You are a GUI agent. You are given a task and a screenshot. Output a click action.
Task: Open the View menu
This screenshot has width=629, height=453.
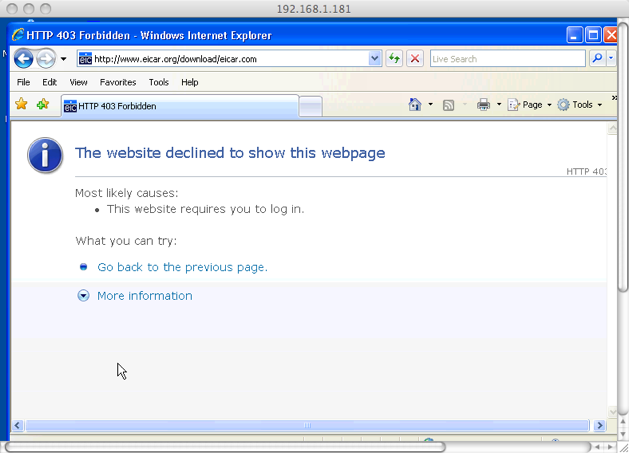(x=78, y=82)
